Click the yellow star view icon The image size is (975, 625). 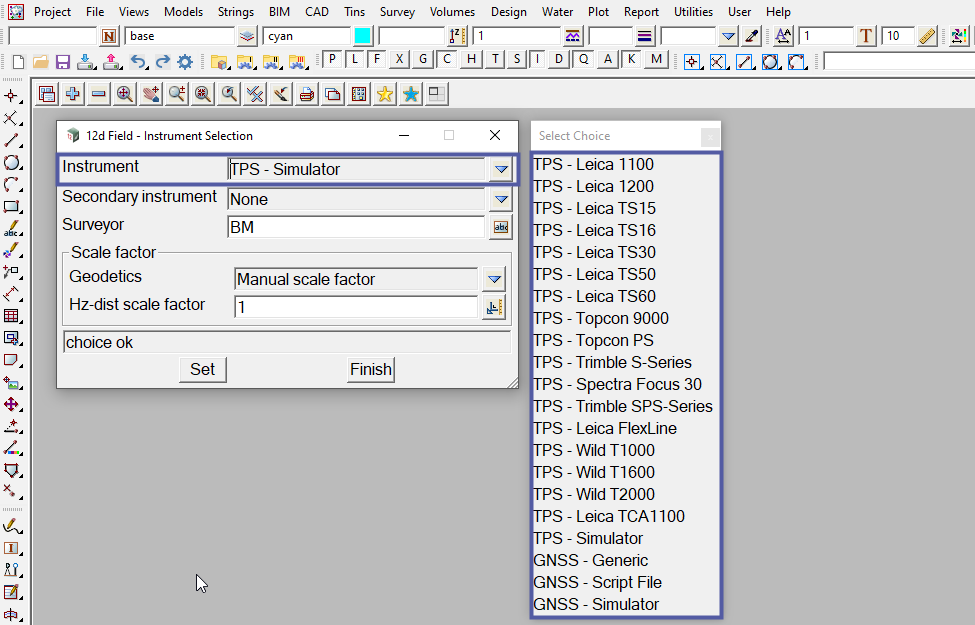coord(385,95)
